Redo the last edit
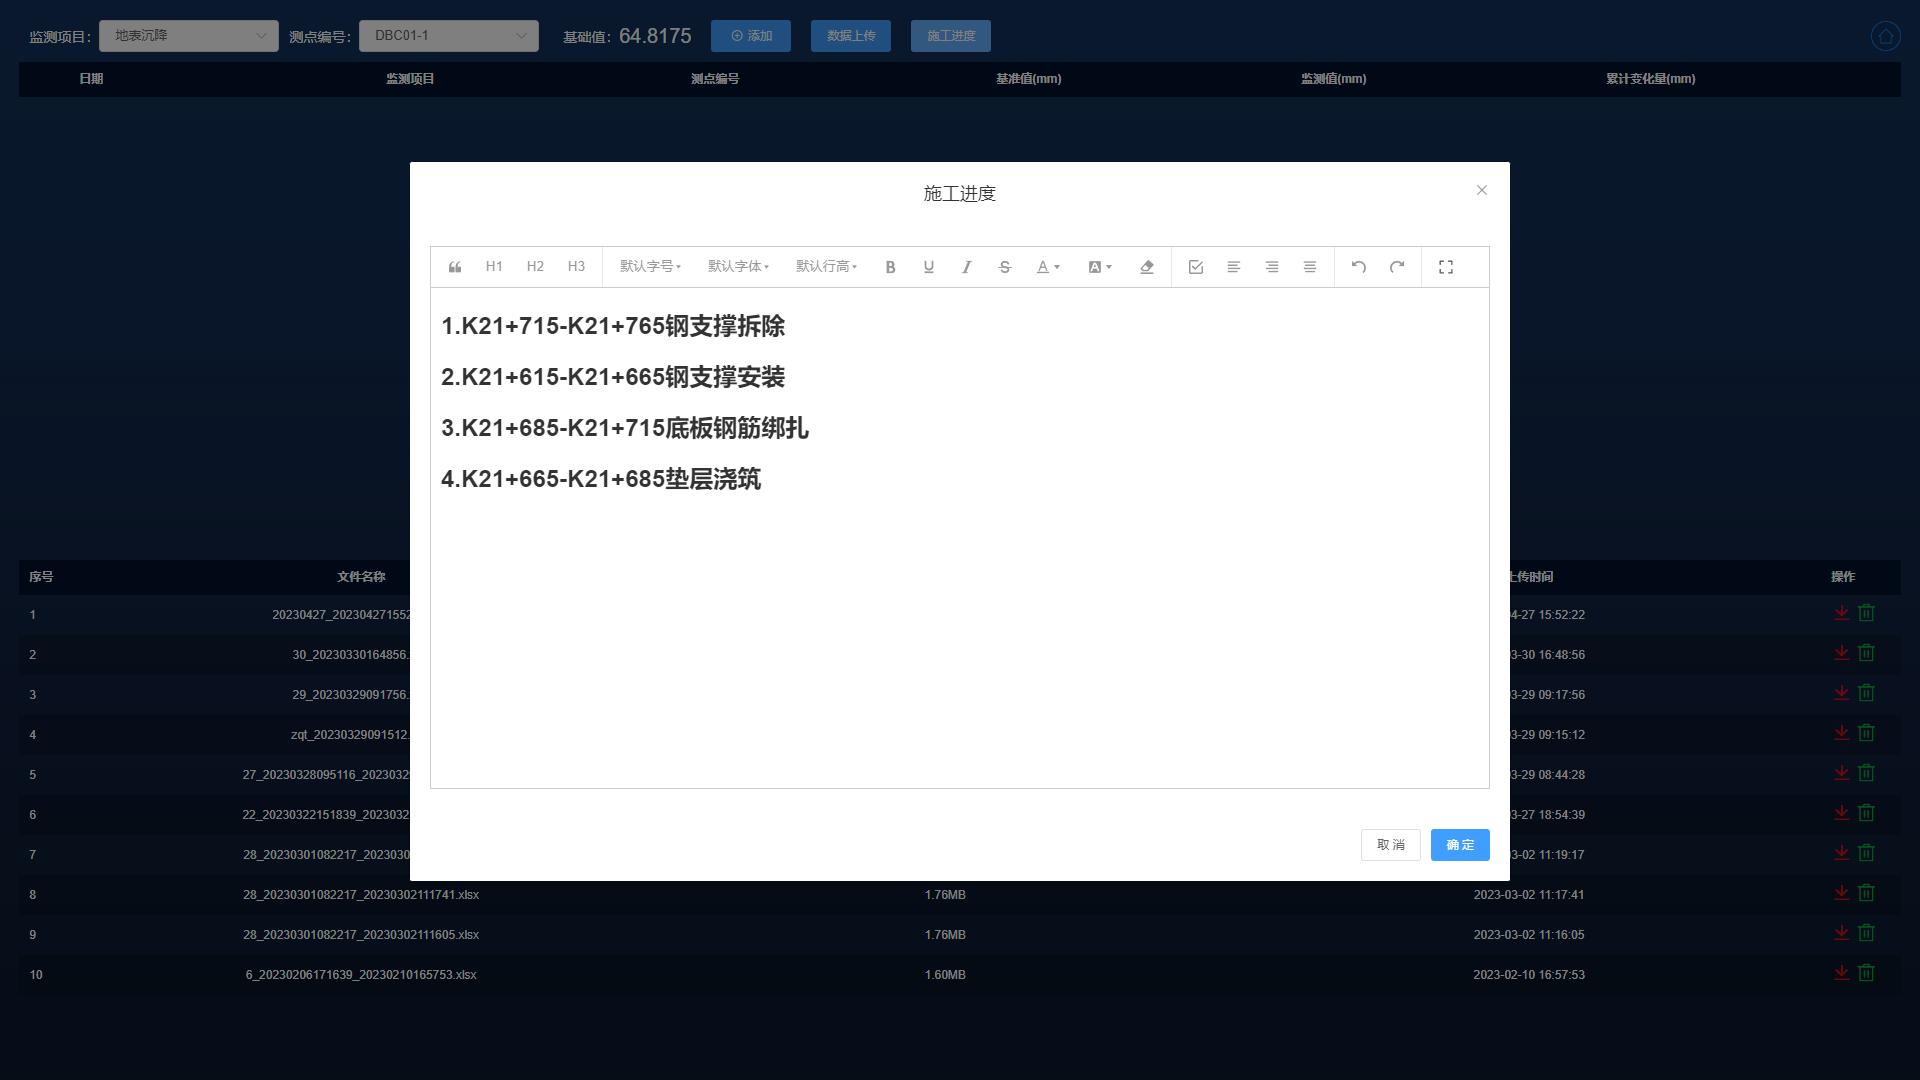 (1396, 267)
